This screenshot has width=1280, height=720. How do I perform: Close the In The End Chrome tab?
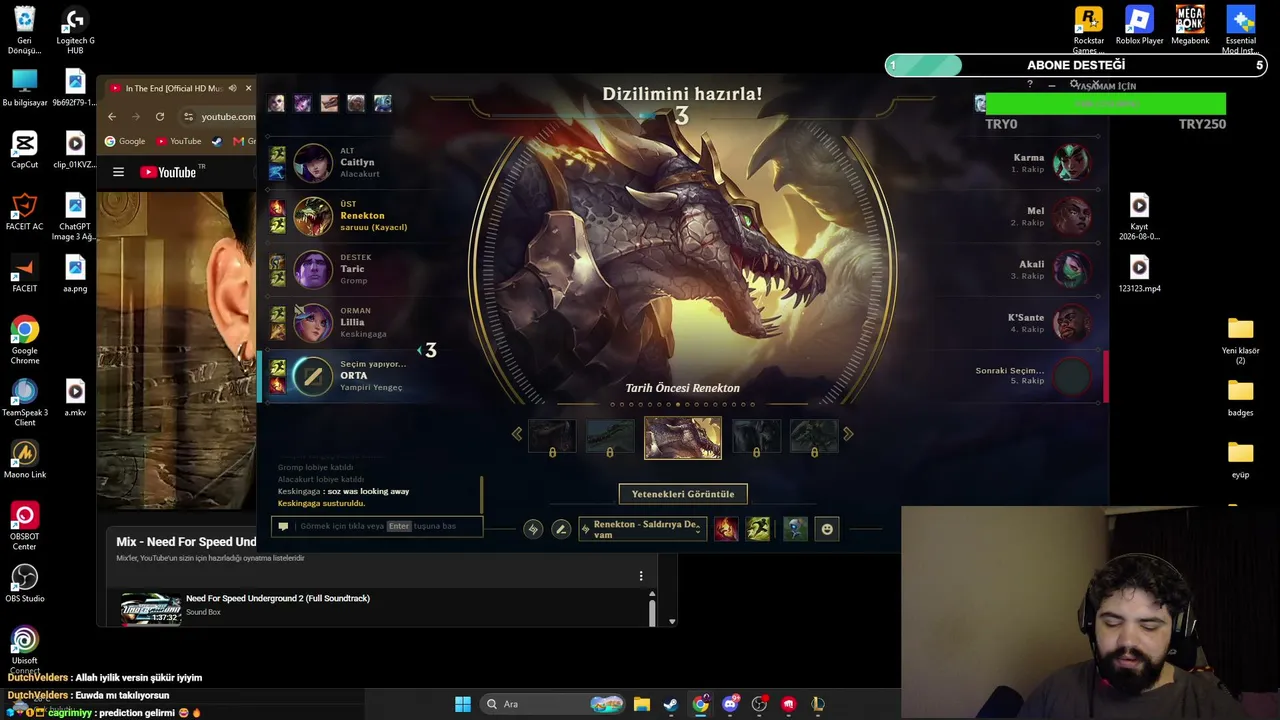pyautogui.click(x=248, y=88)
